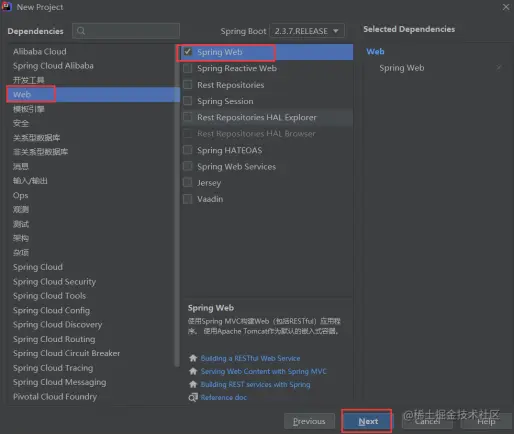Focus the Dependencies search field
This screenshot has width=514, height=435.
point(126,31)
